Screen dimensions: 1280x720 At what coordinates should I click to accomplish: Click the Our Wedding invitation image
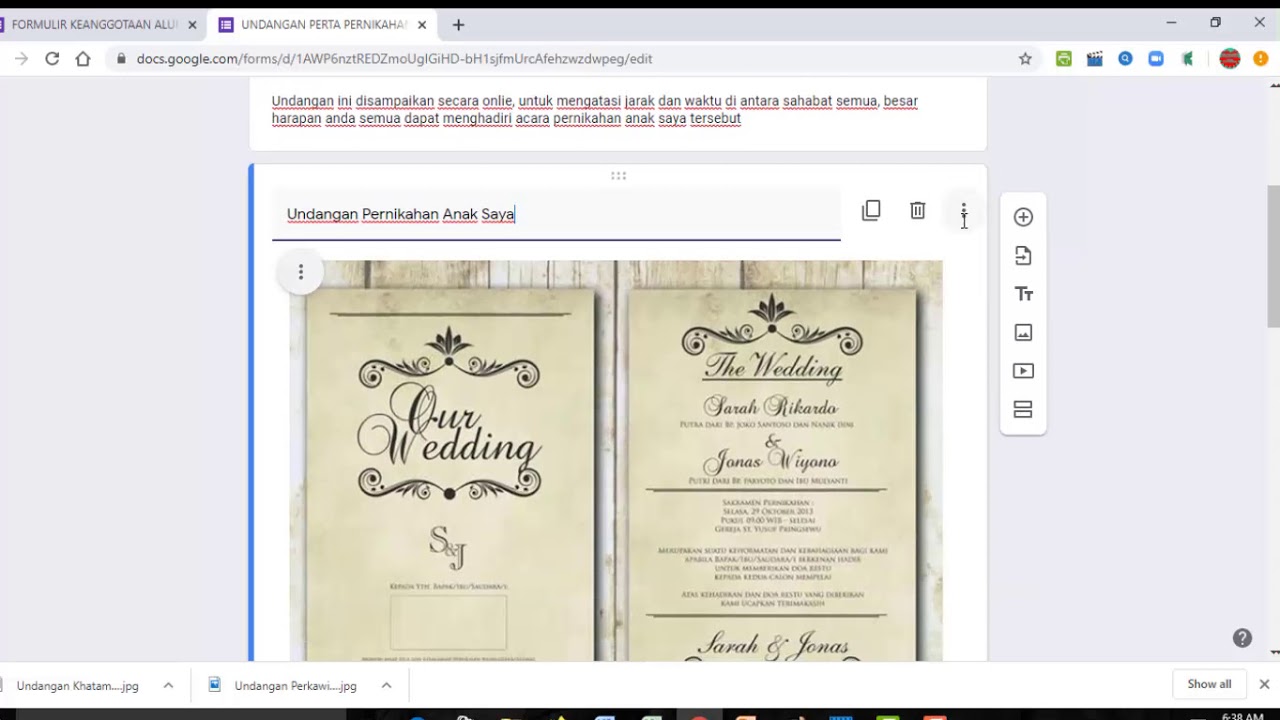pyautogui.click(x=616, y=461)
